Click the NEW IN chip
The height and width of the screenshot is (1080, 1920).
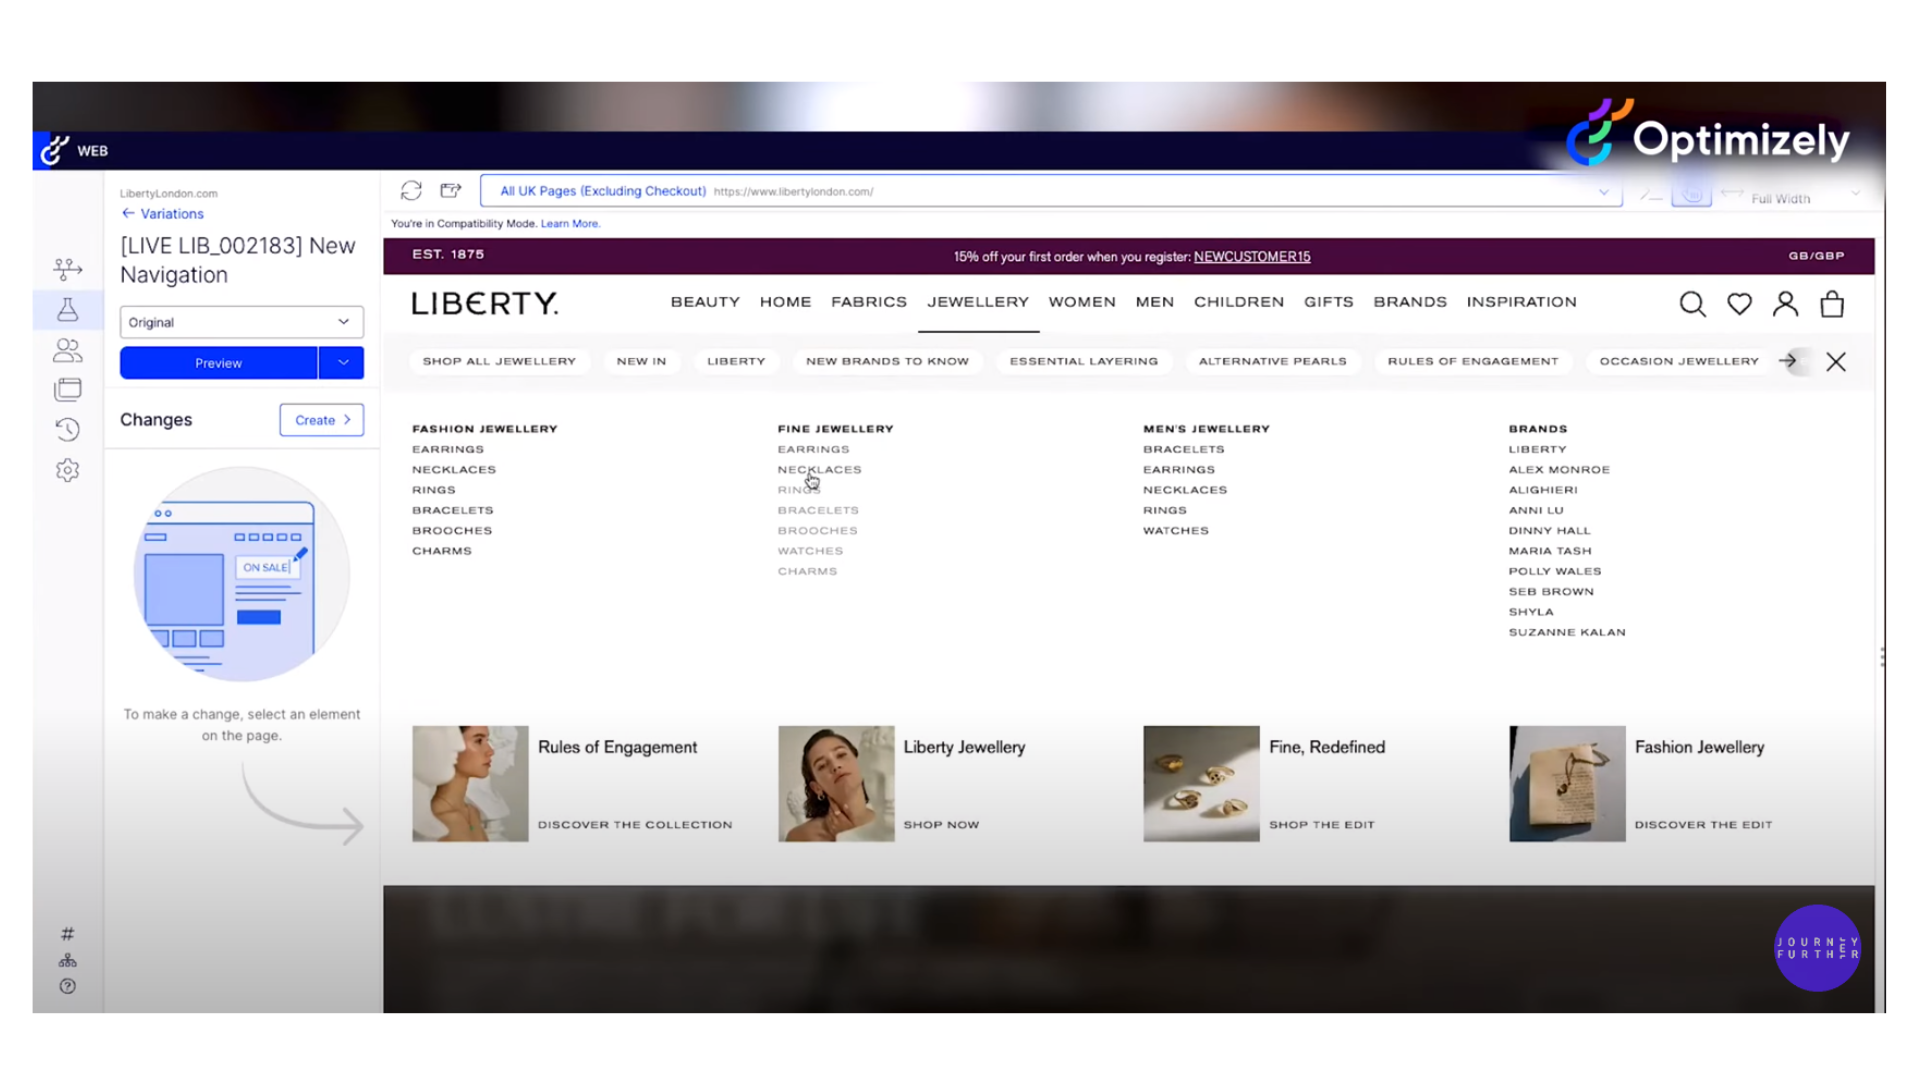(641, 361)
